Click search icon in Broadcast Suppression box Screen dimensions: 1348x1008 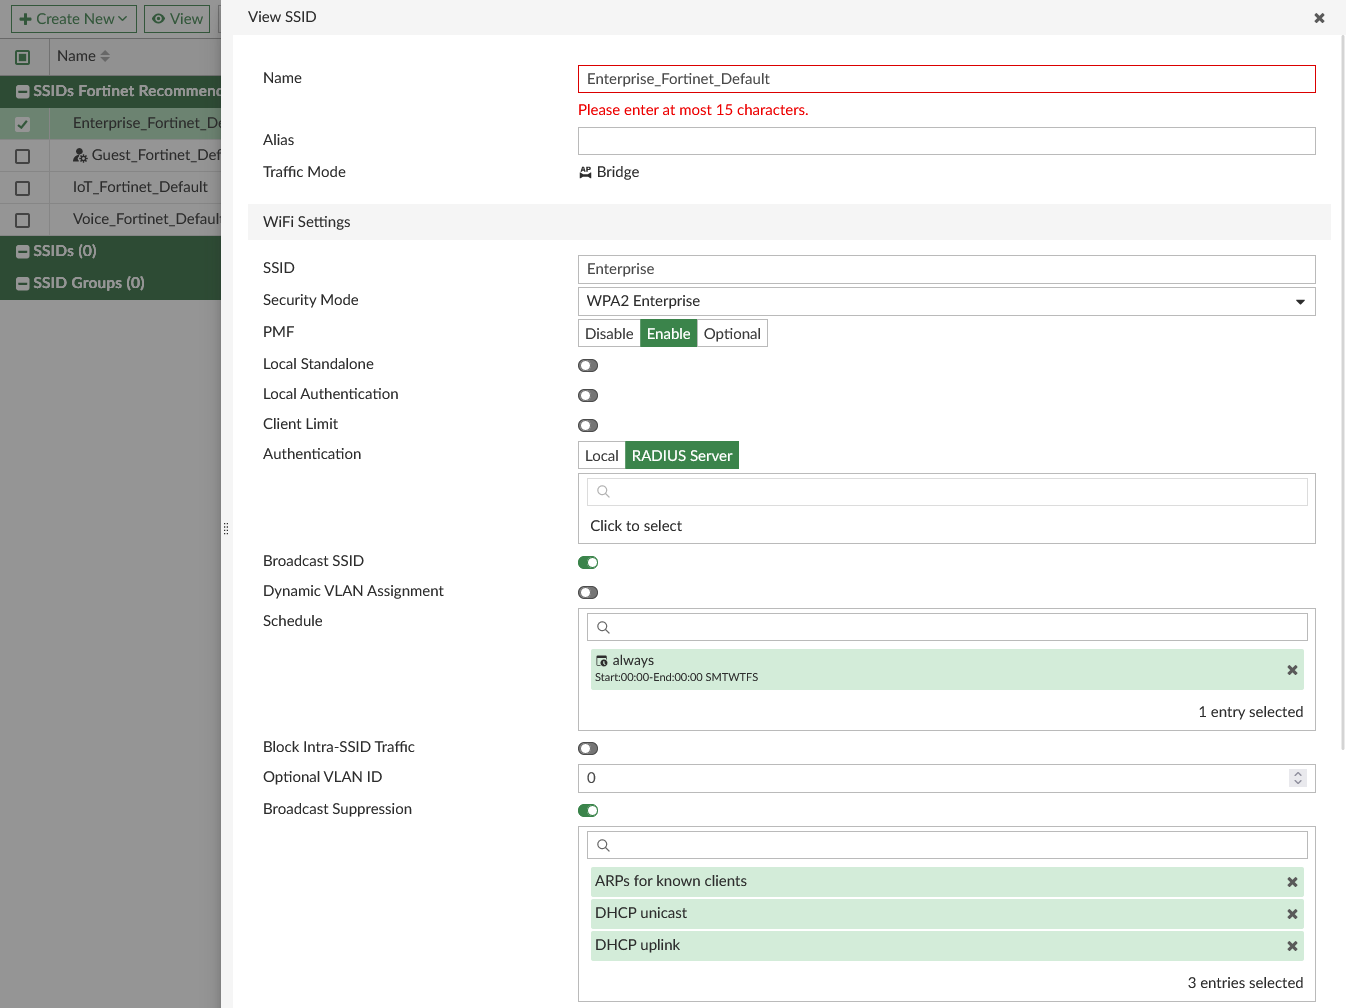[603, 845]
